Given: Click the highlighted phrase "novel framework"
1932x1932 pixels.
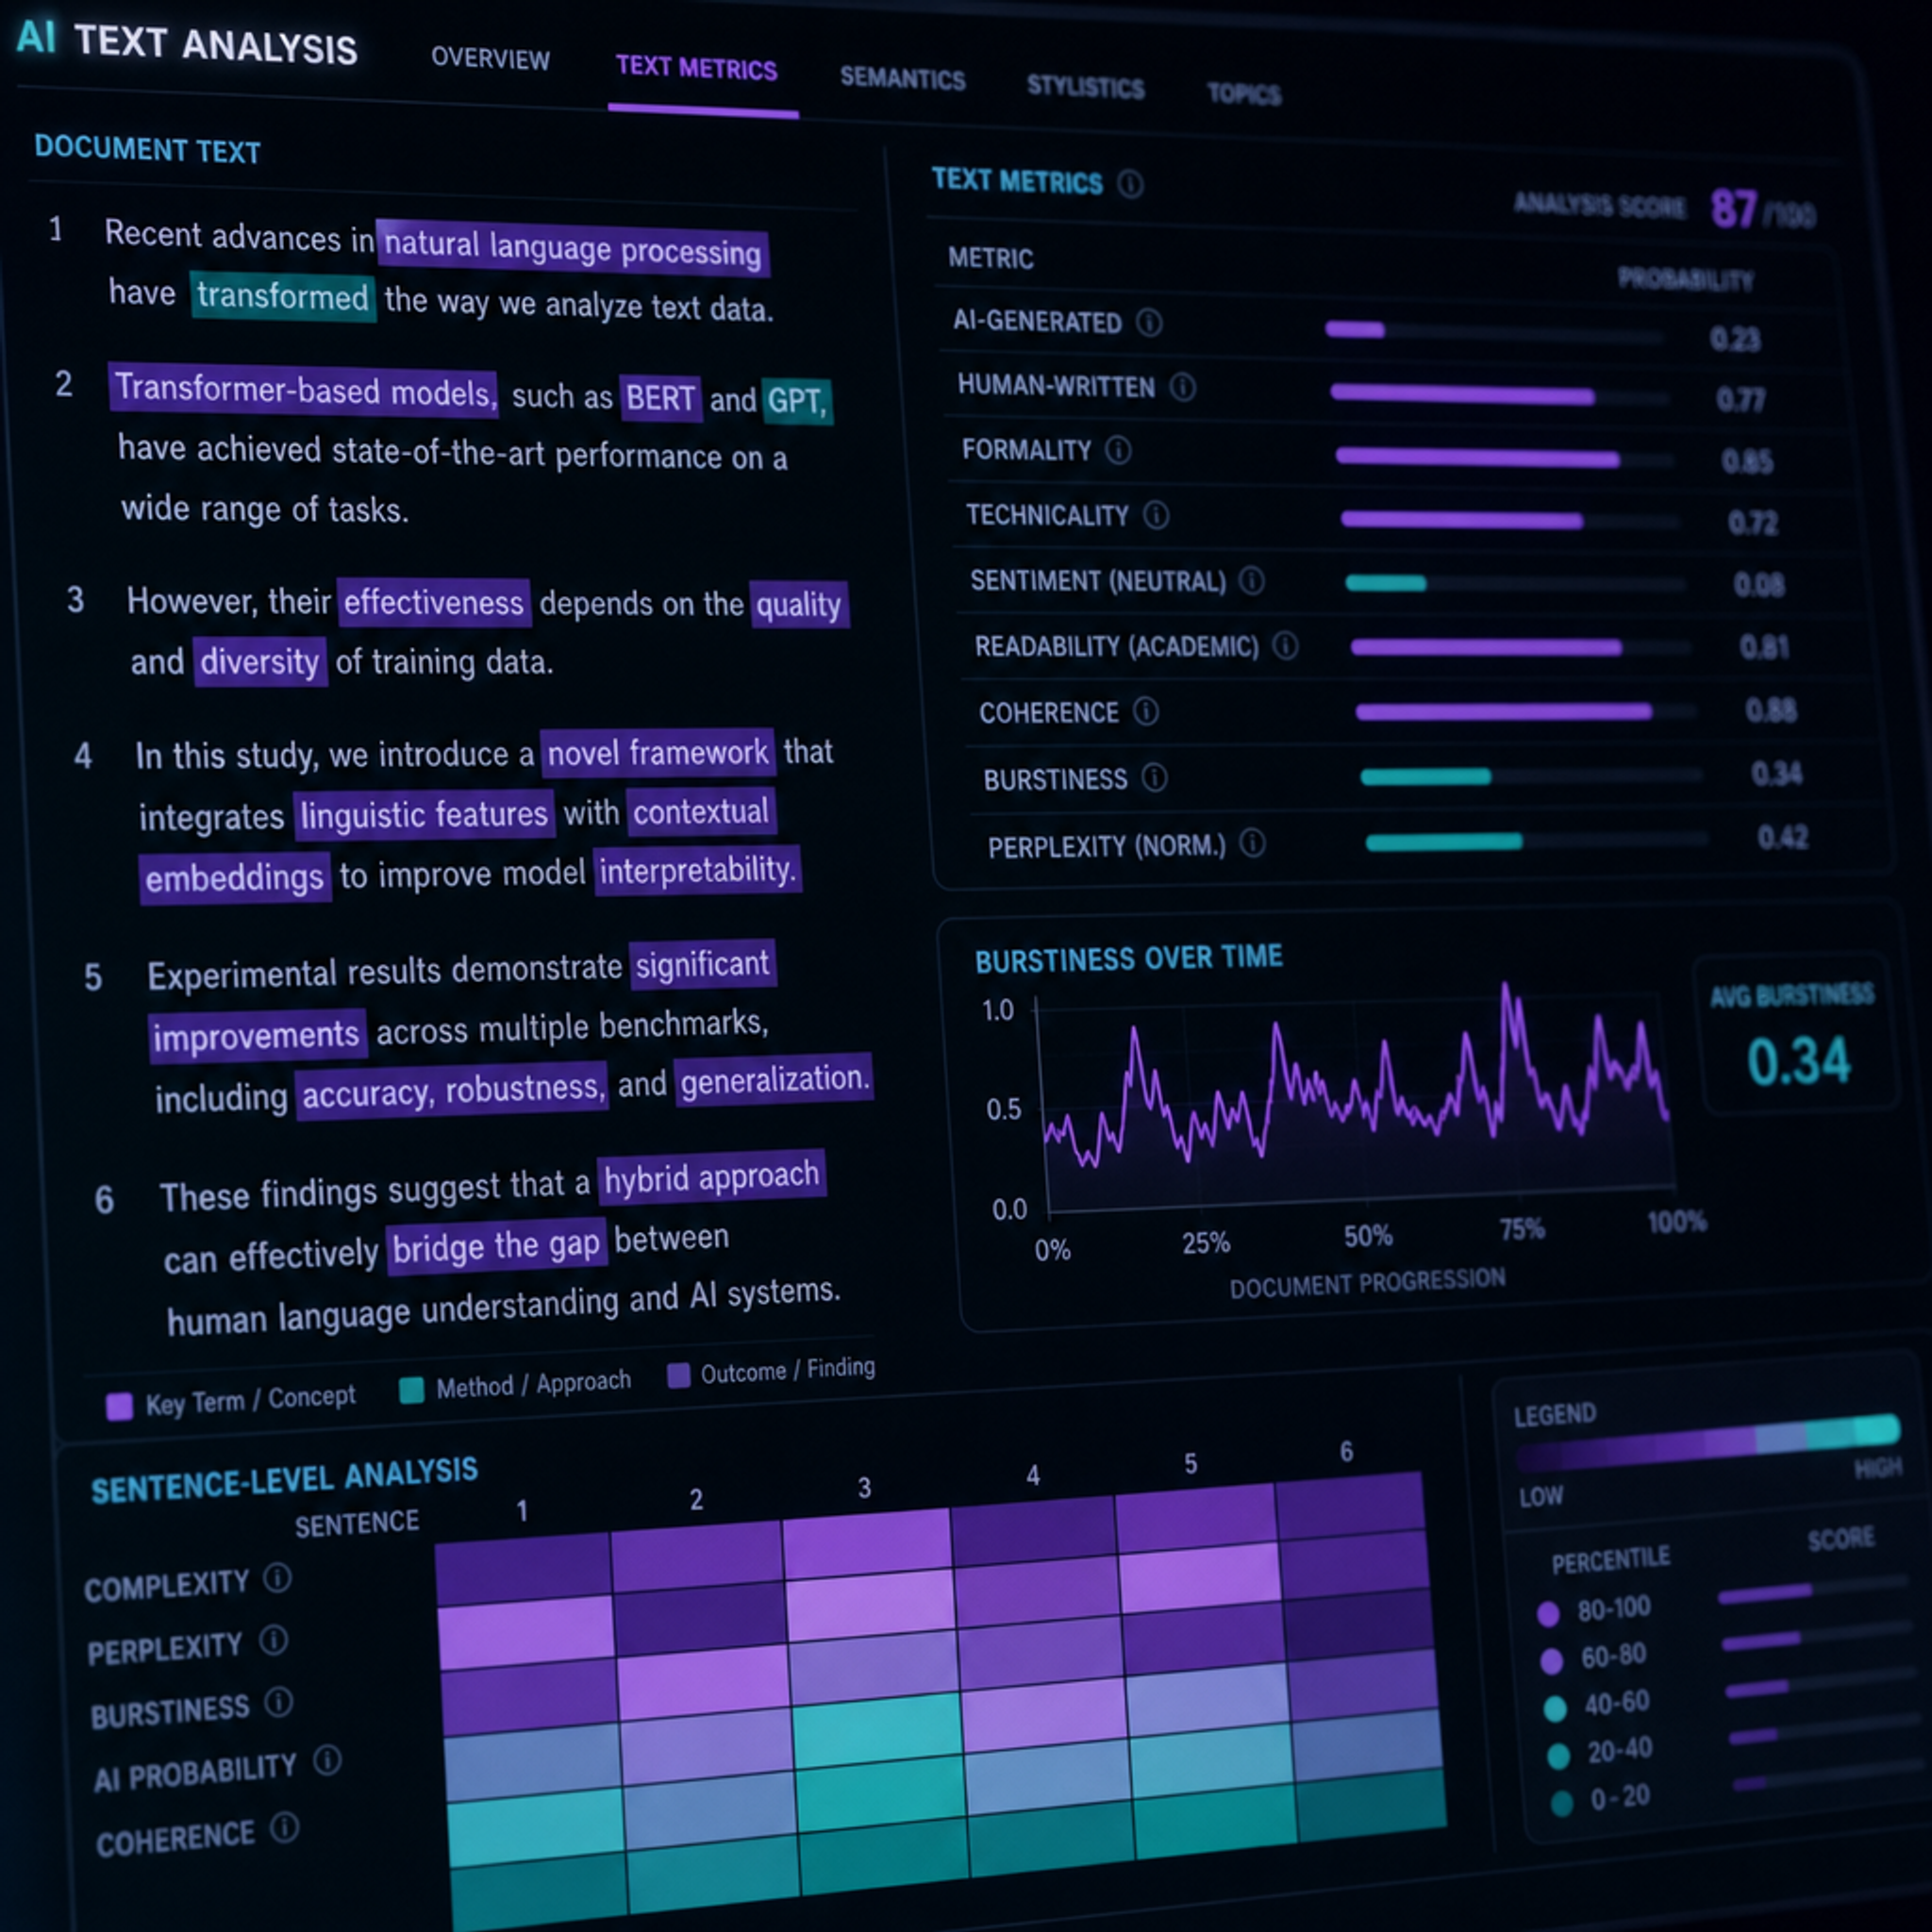Looking at the screenshot, I should [658, 753].
